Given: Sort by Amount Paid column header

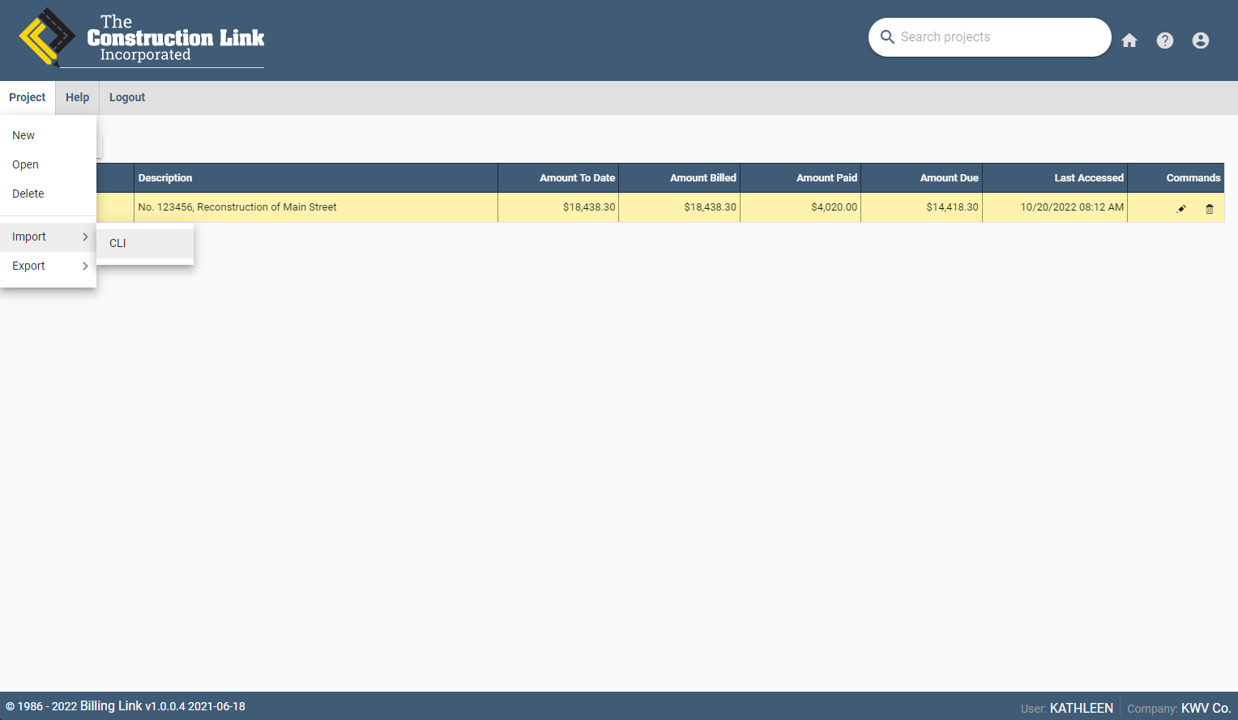Looking at the screenshot, I should pos(800,178).
